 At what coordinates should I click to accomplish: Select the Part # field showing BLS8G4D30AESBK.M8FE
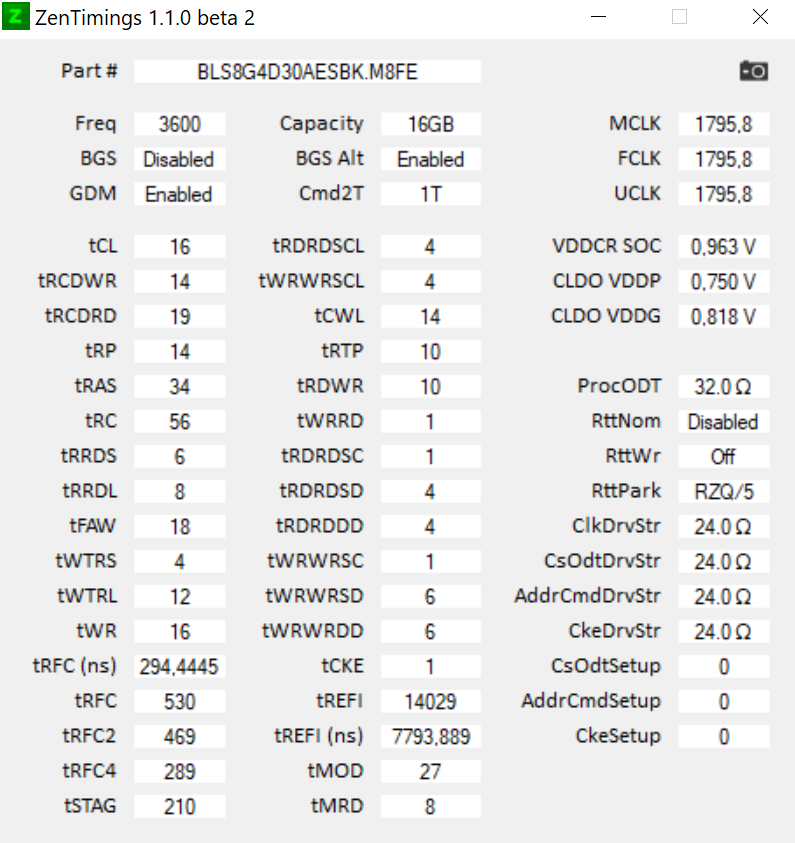tap(310, 71)
